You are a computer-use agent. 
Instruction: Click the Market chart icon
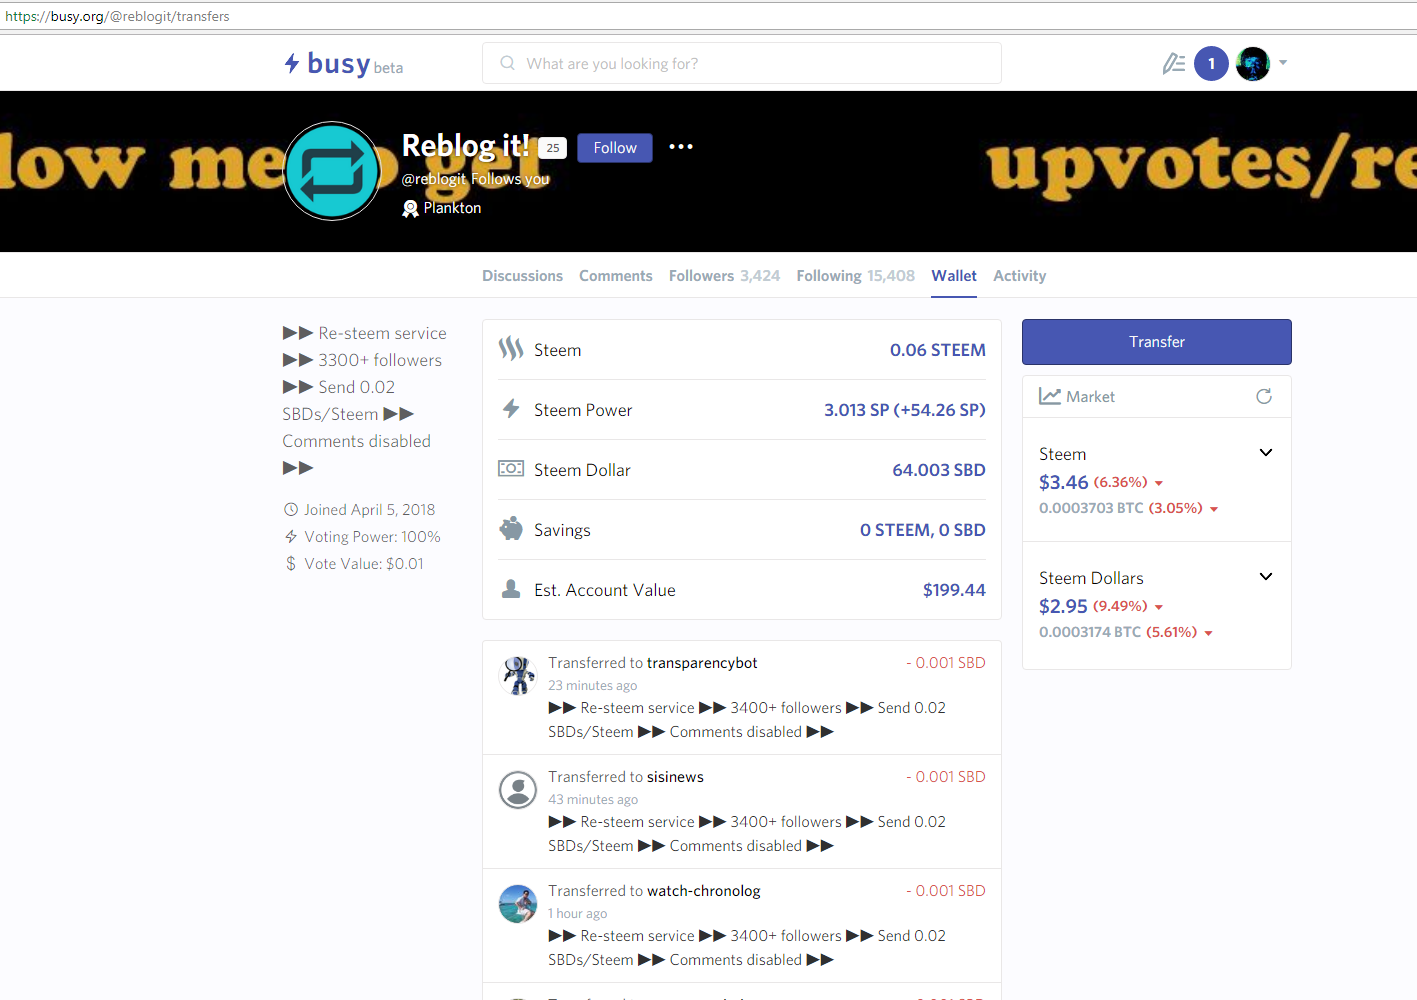[x=1050, y=396]
